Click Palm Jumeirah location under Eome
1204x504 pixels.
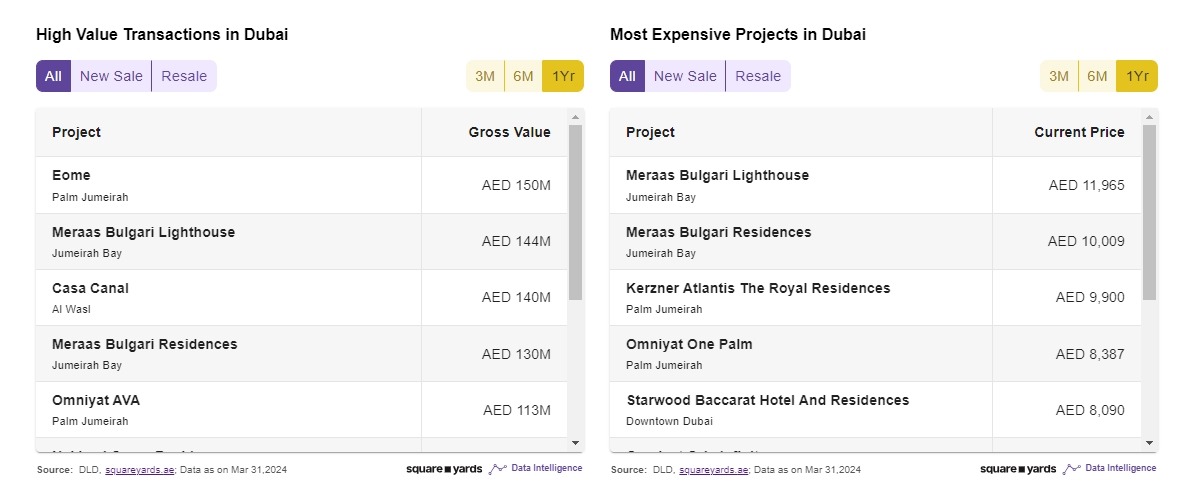90,197
